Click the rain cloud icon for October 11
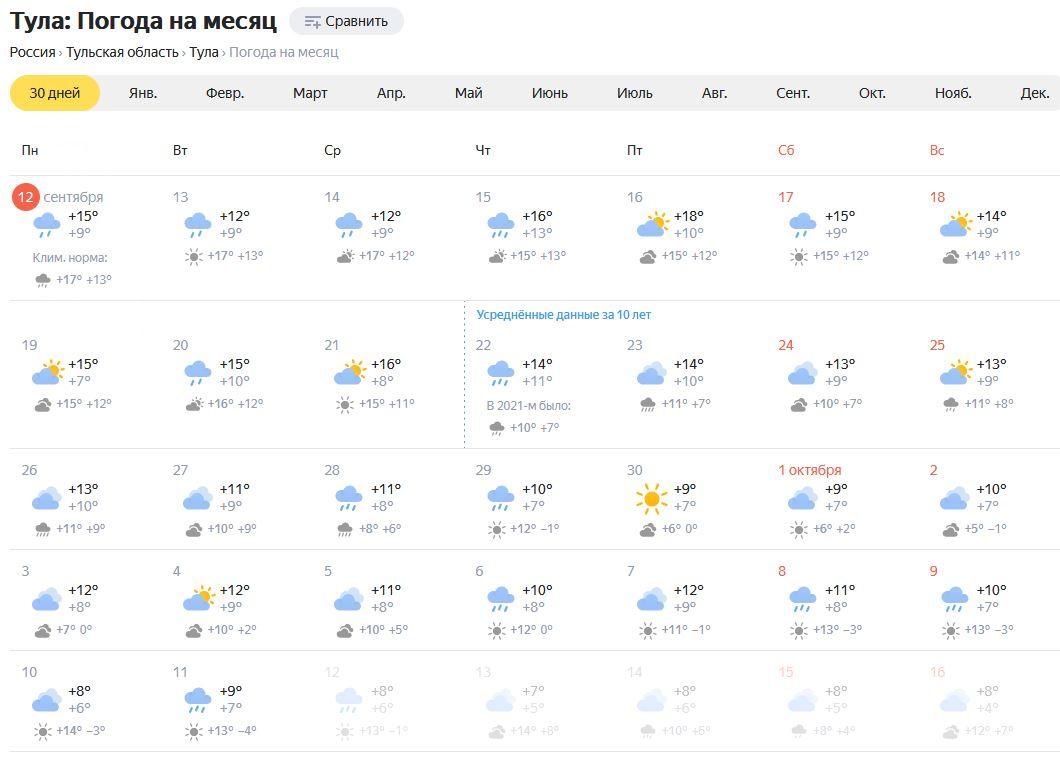 click(198, 700)
